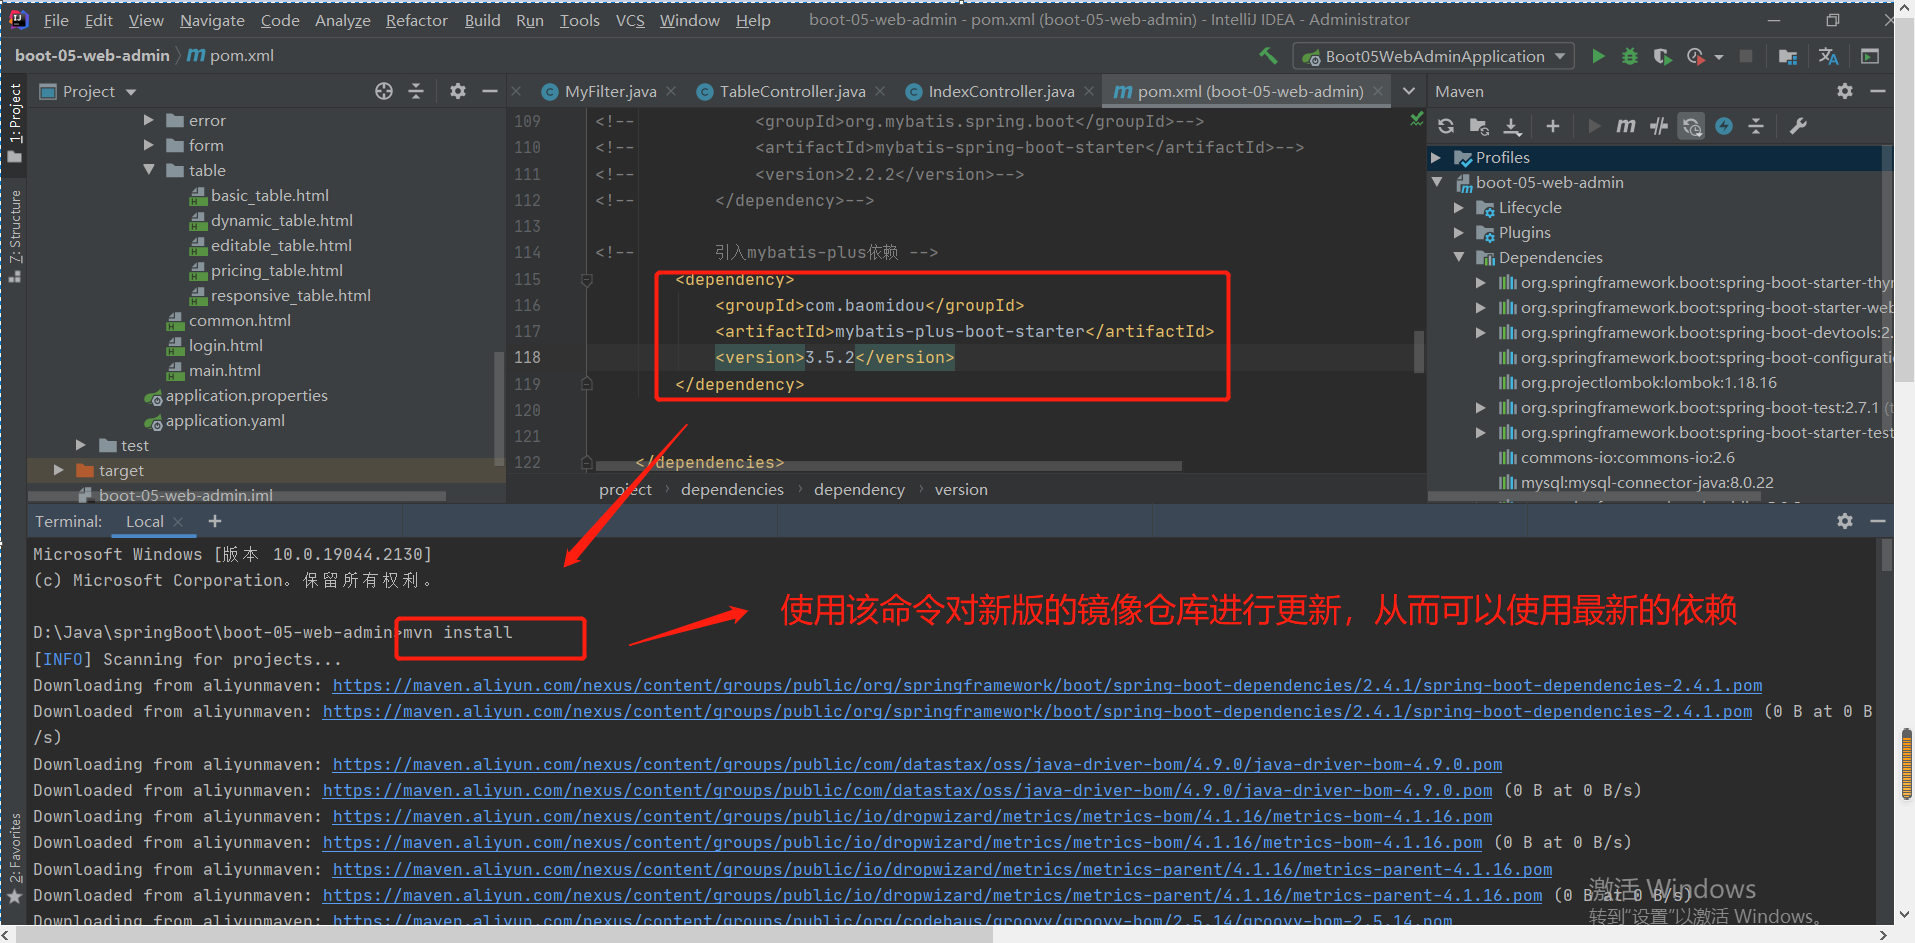Generate sources and update folders Maven icon
Viewport: 1915px width, 943px height.
[1479, 126]
